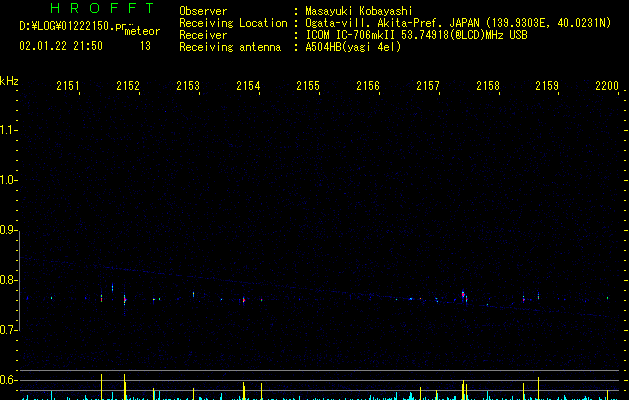629x400 pixels.
Task: Click frequency axis label 1.1
Action: [8, 130]
